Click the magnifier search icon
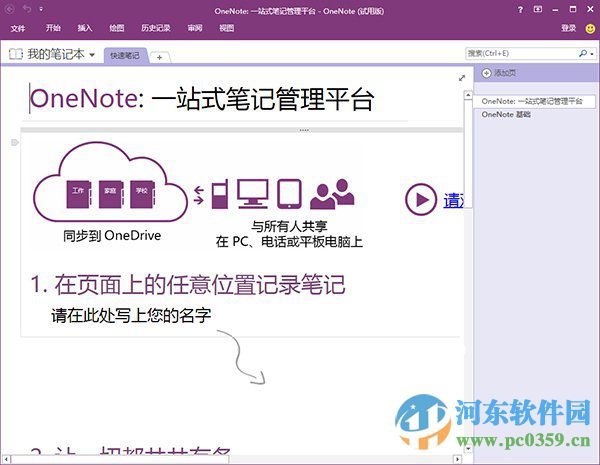Viewport: 600px width, 465px height. 583,53
